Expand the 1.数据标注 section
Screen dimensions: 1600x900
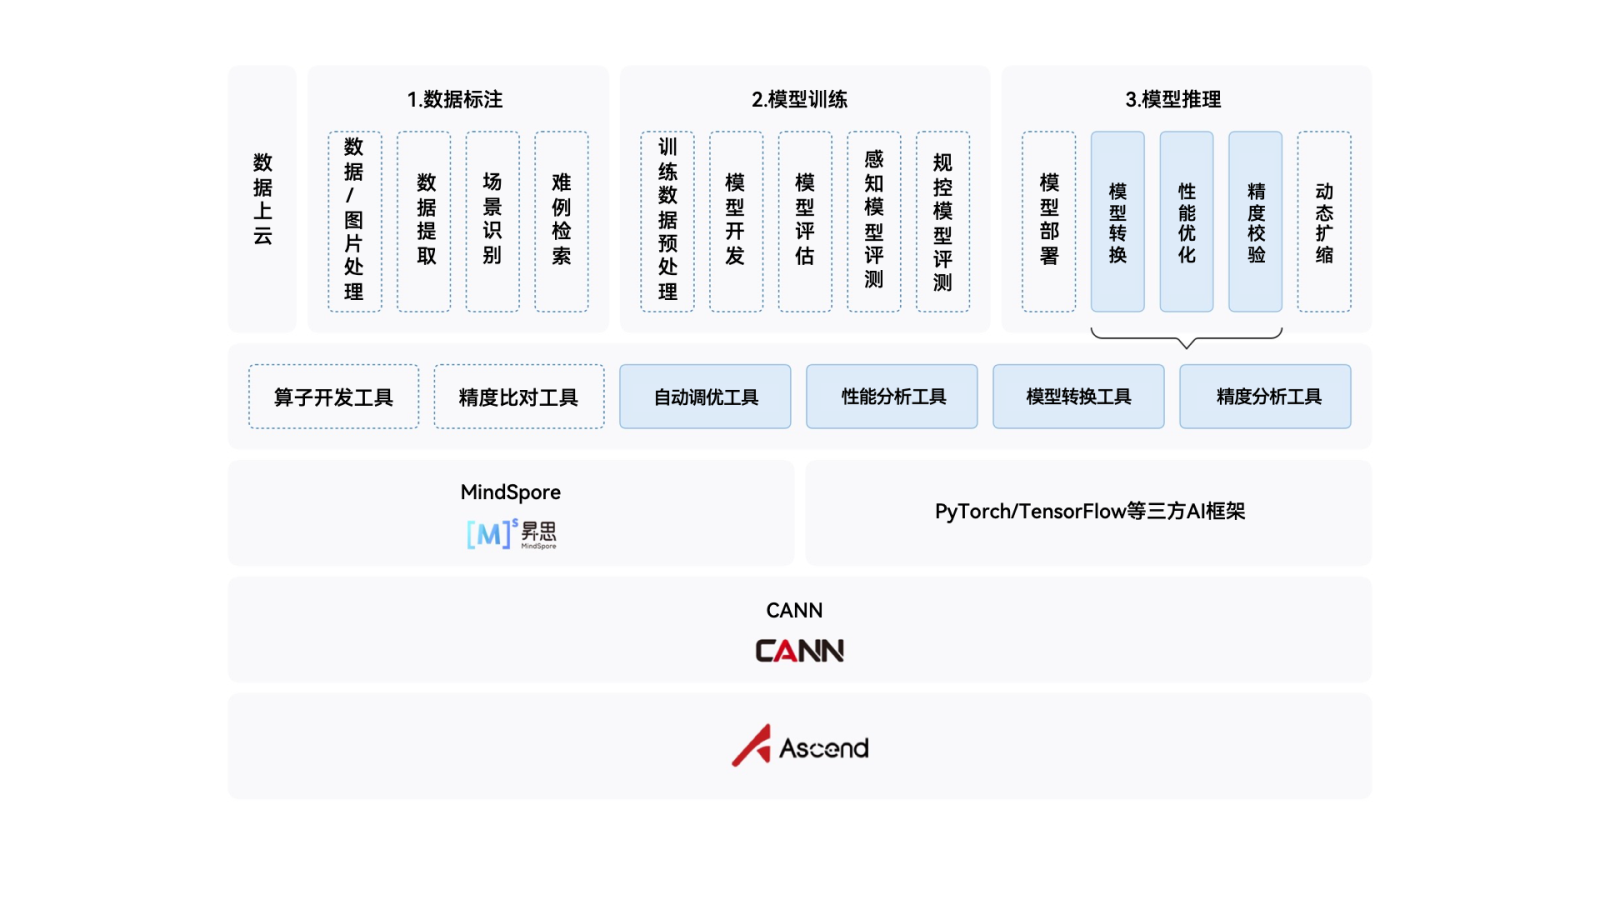point(457,99)
